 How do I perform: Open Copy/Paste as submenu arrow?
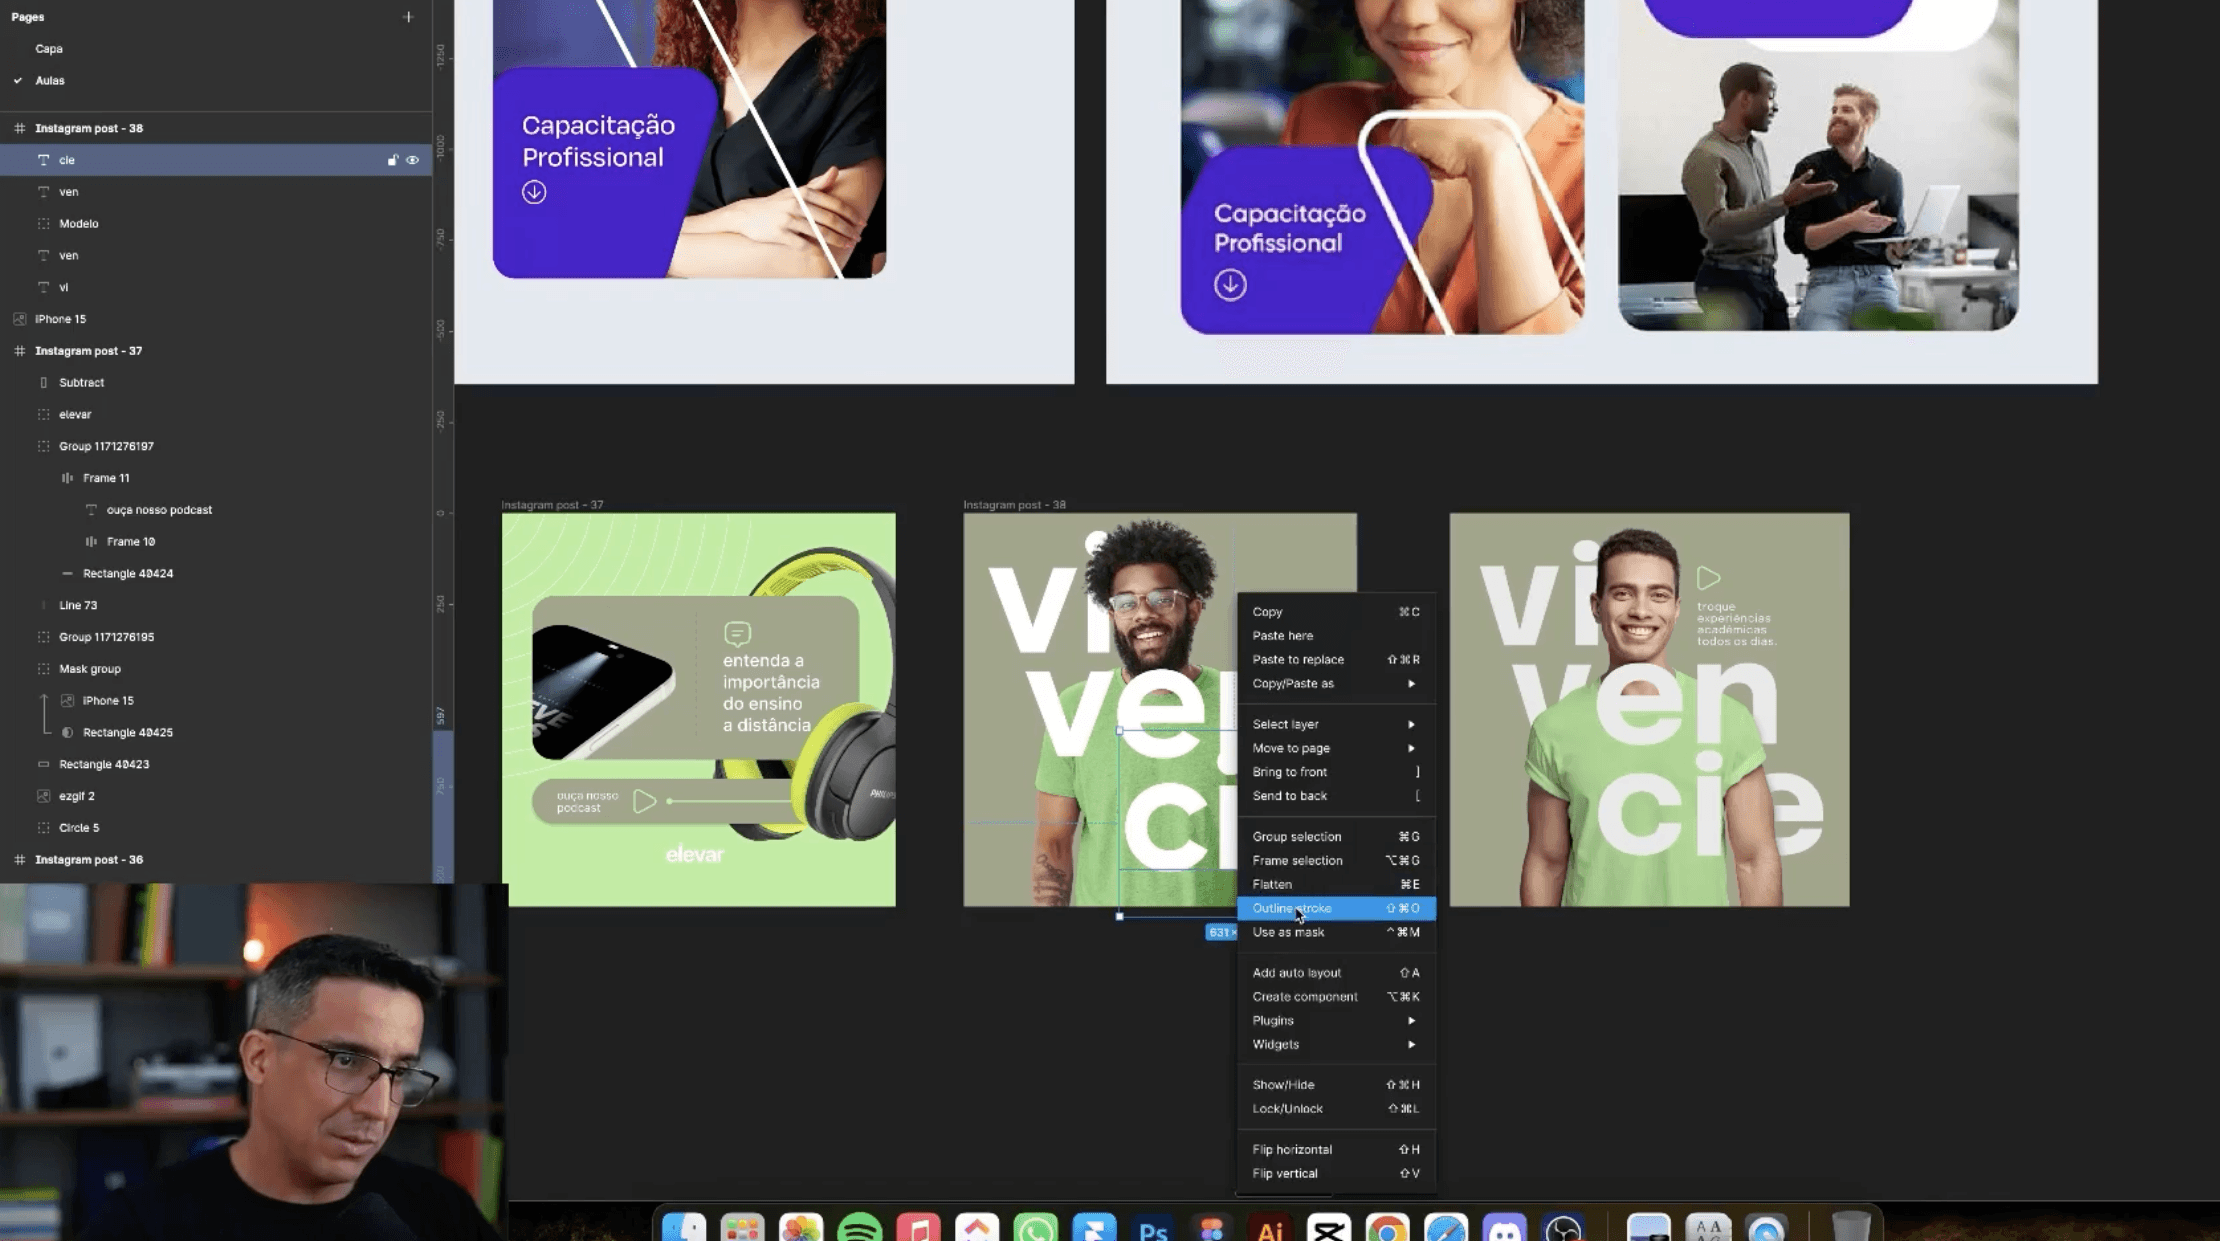[x=1411, y=684]
